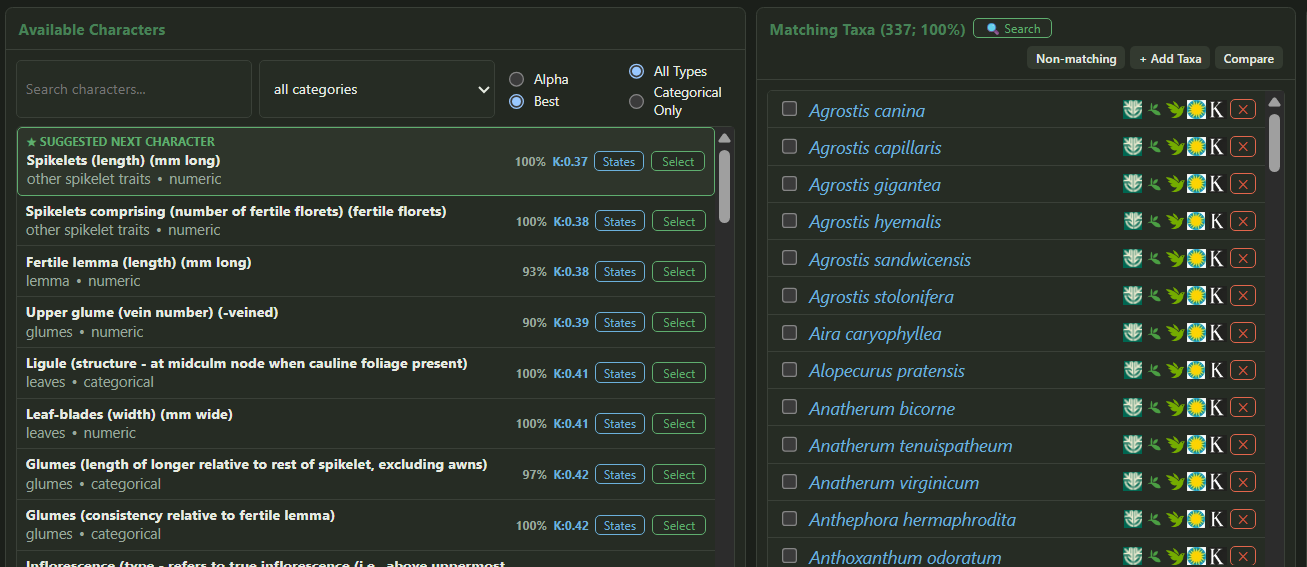
Task: Click the K:0.37 value for Spikelets
Action: 570,161
